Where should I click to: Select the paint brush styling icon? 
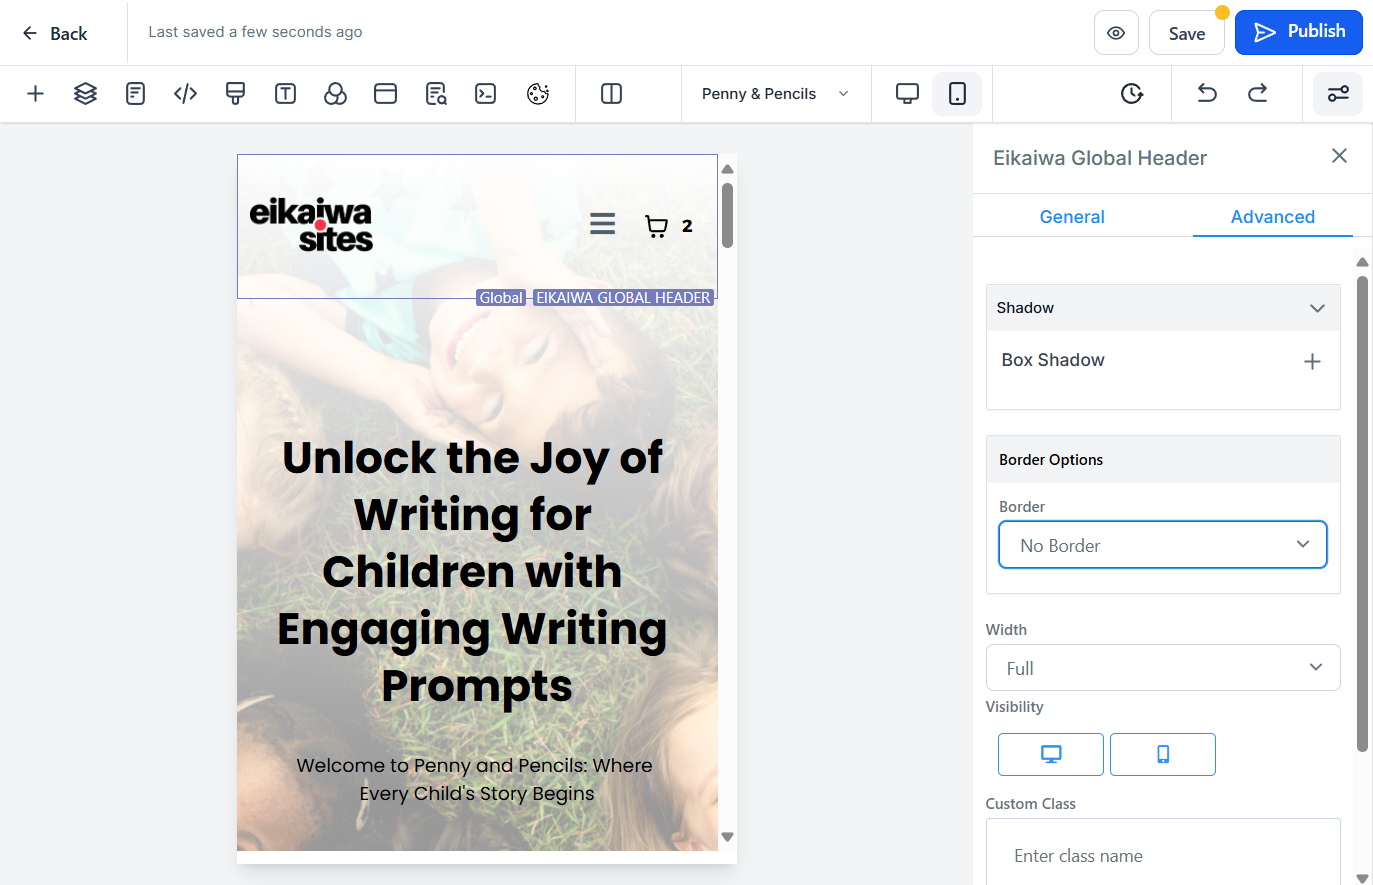point(235,94)
